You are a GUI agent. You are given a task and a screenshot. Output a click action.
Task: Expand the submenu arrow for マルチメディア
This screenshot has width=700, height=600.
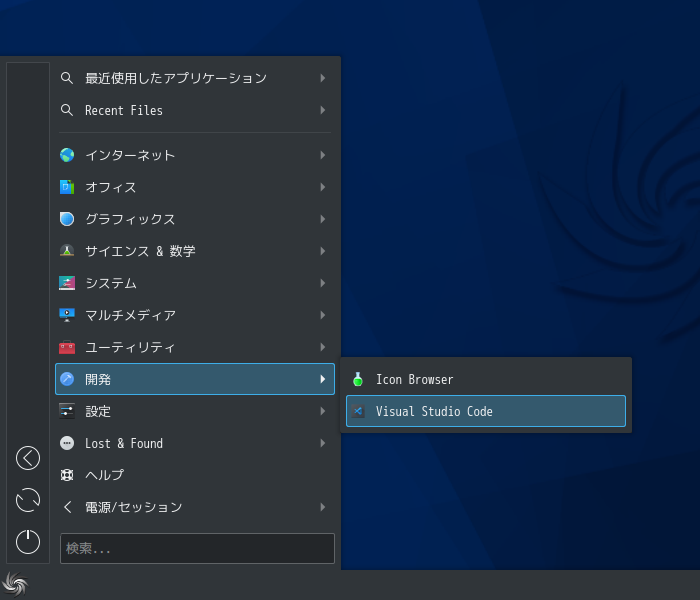(x=323, y=315)
